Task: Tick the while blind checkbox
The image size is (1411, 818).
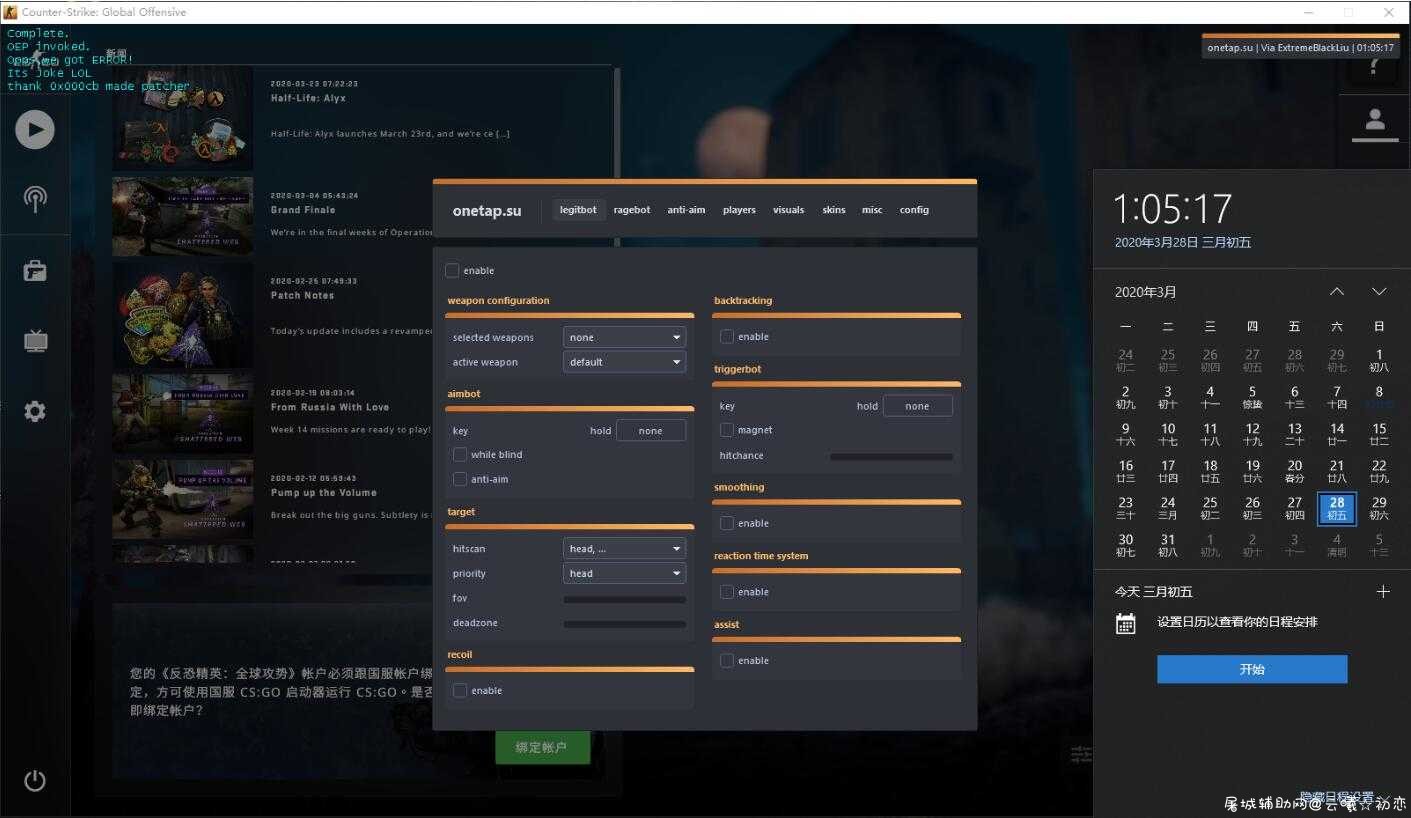Action: [x=460, y=454]
